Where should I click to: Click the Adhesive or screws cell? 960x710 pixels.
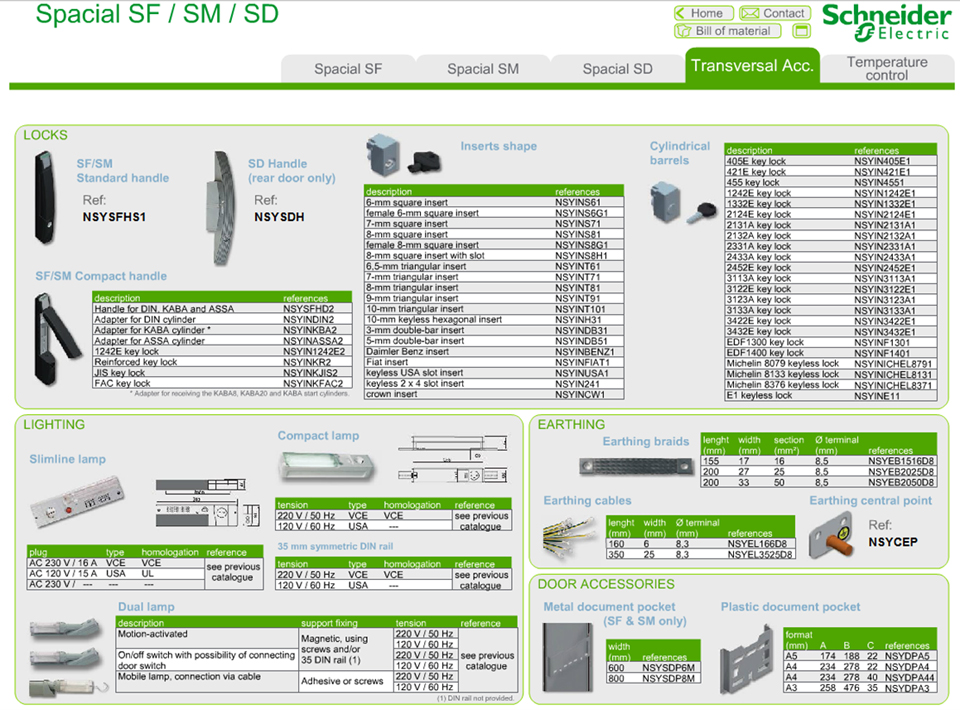point(345,681)
